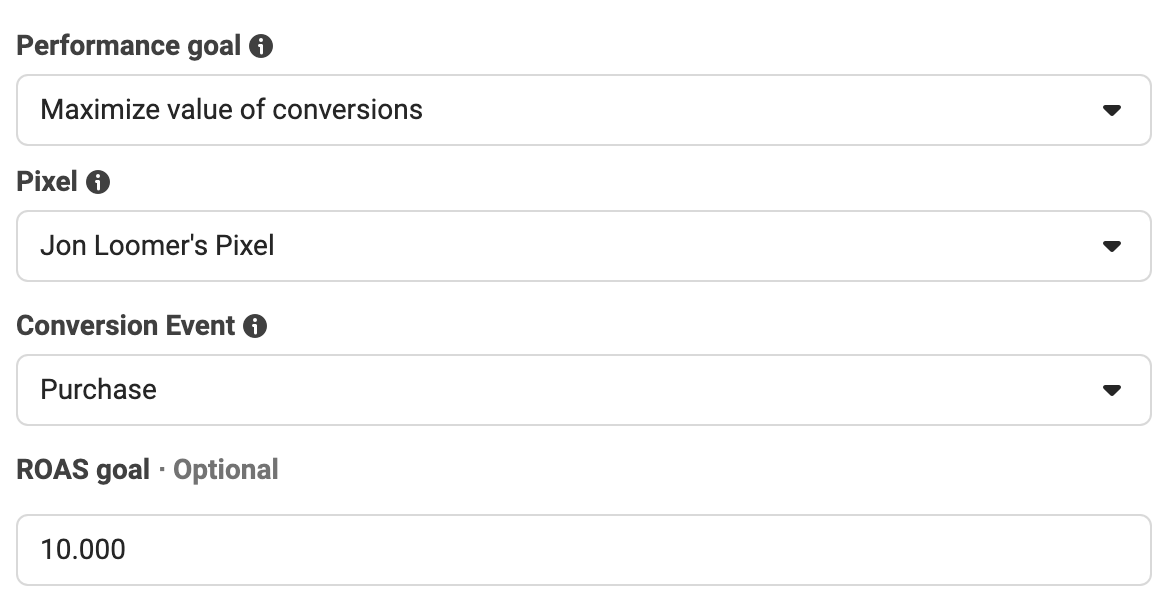Select the Maximize value of conversions field
Viewport: 1172px width, 614px height.
click(x=584, y=110)
